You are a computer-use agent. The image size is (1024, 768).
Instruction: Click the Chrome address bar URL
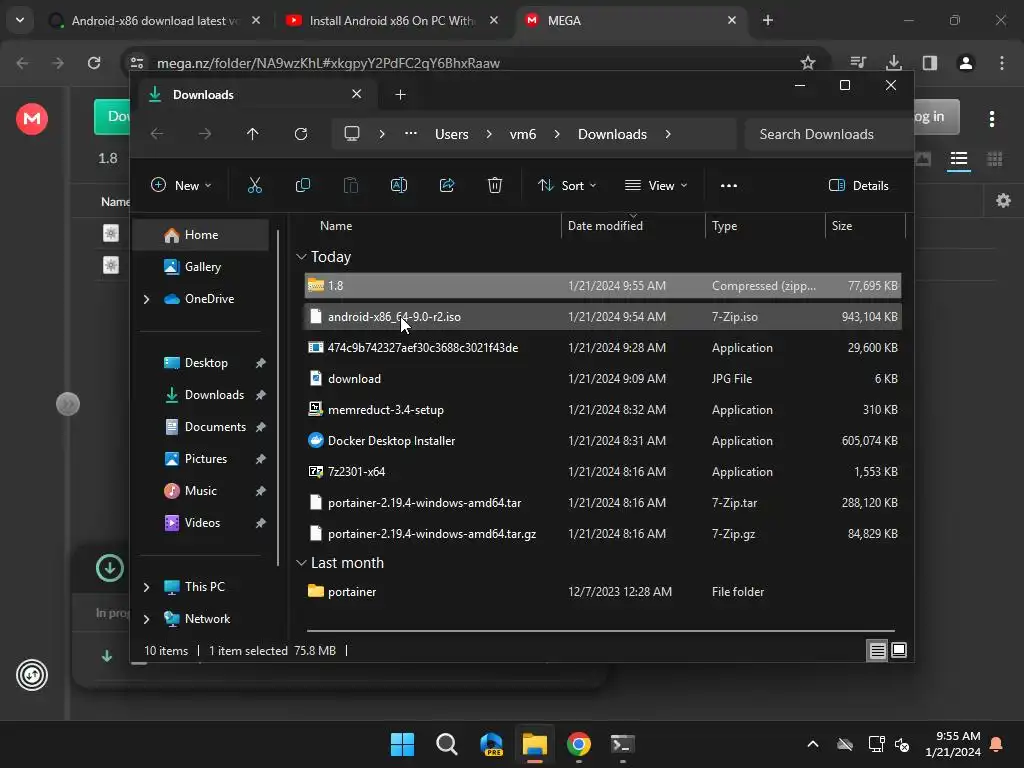tap(328, 63)
